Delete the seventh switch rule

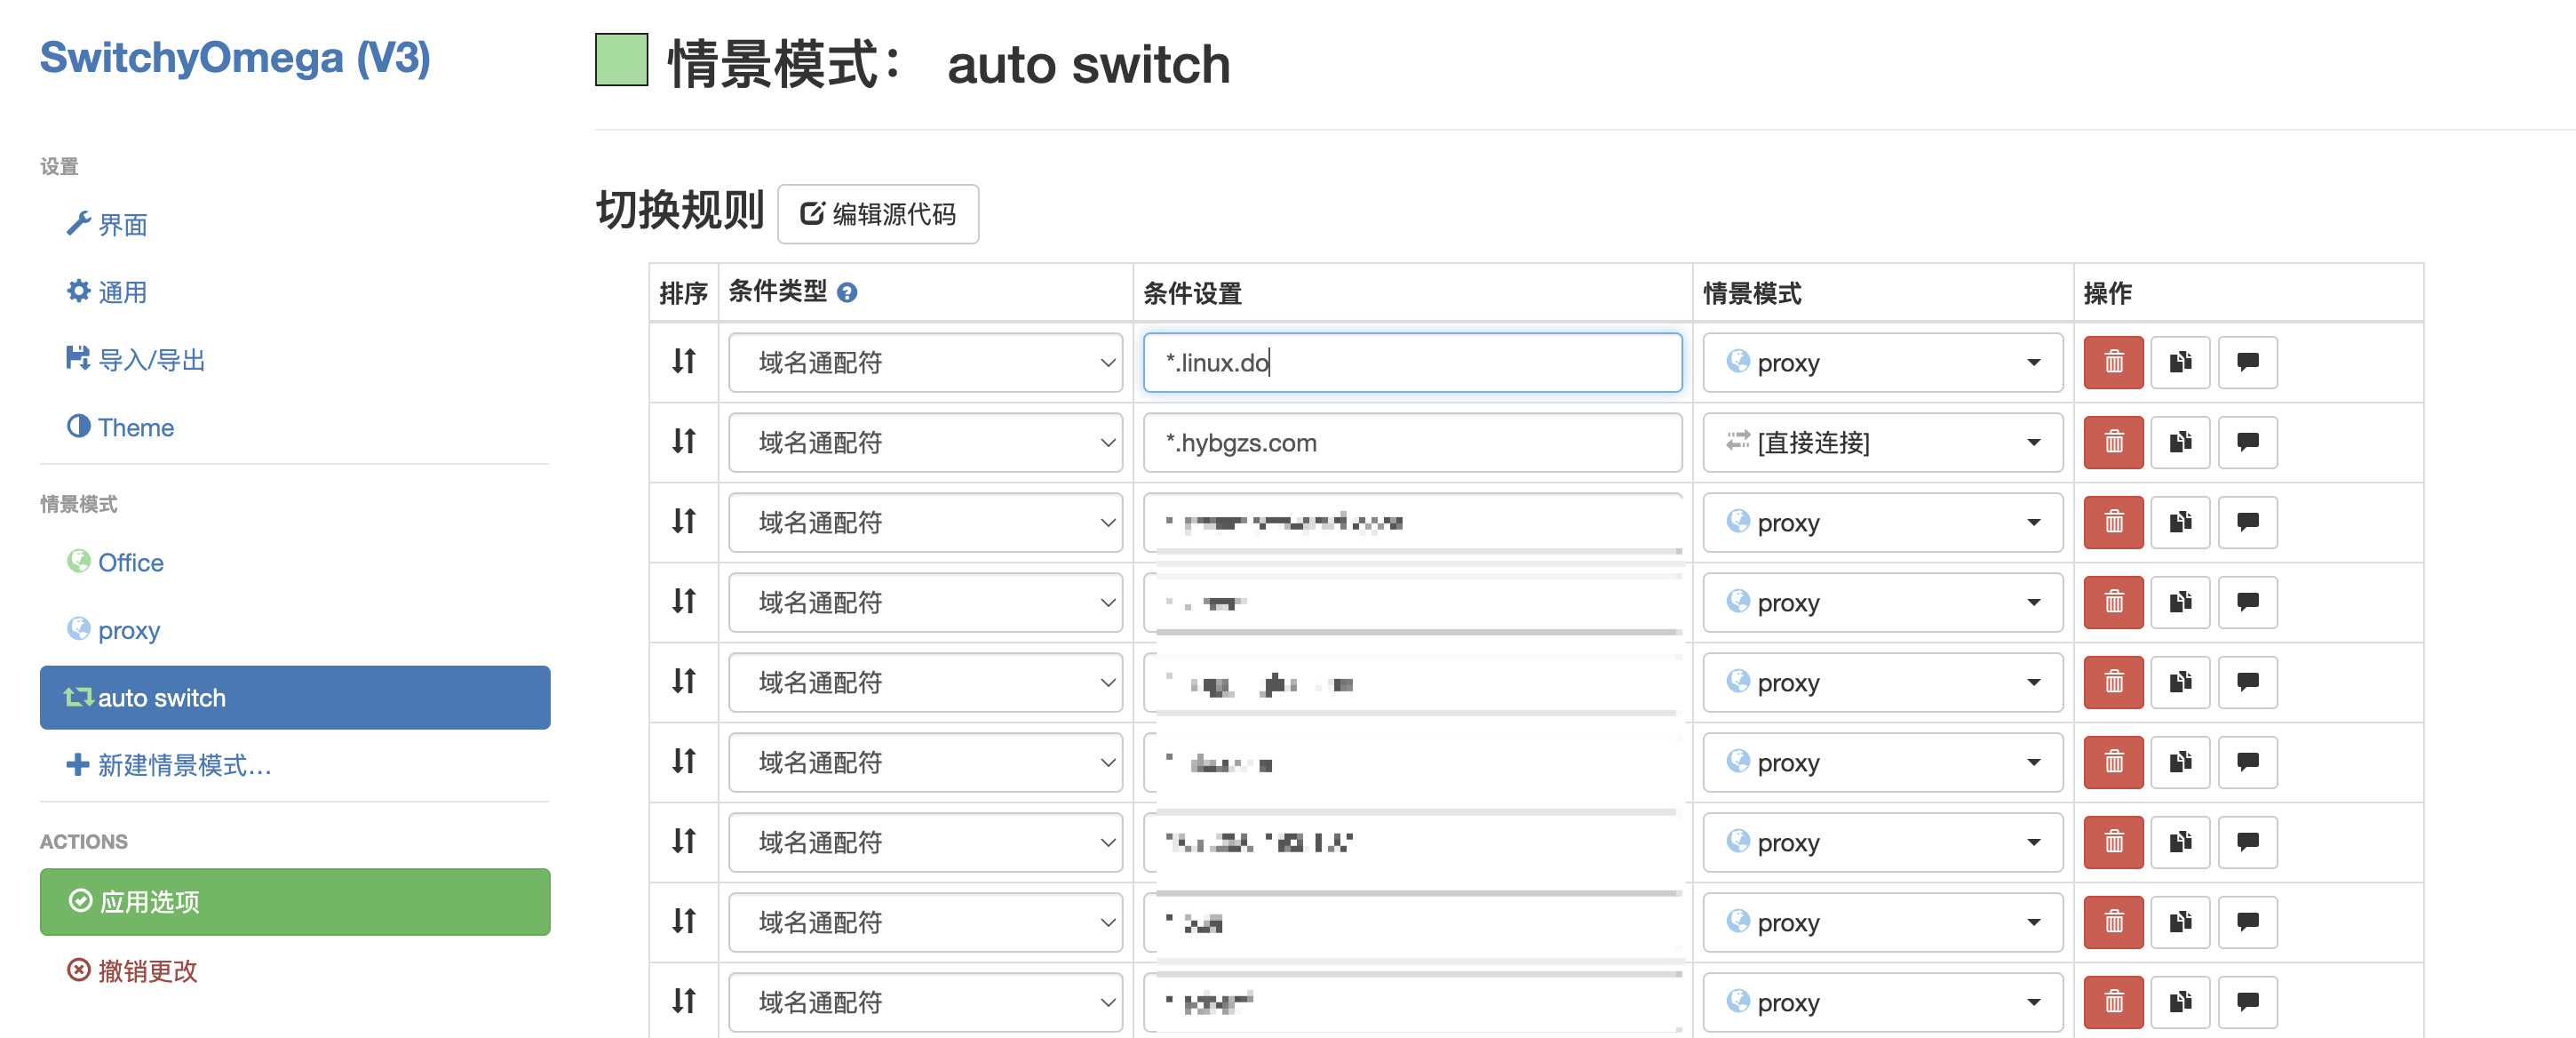click(2113, 842)
